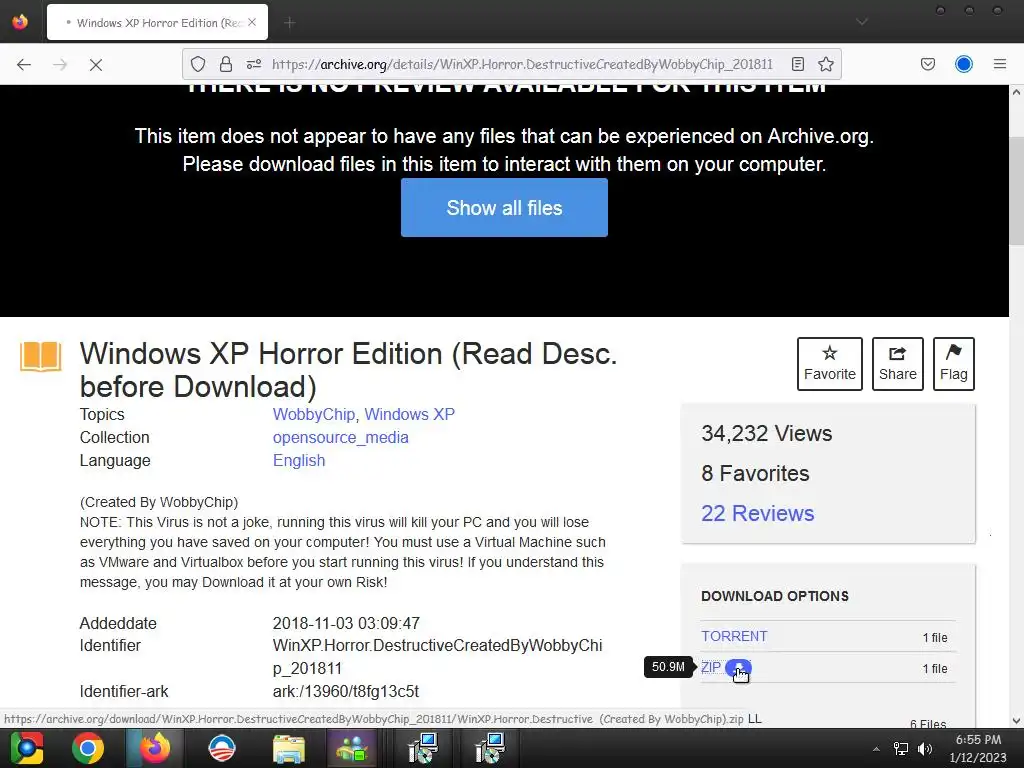Click the 34,232 Views text
The image size is (1024, 768).
pyautogui.click(x=766, y=434)
